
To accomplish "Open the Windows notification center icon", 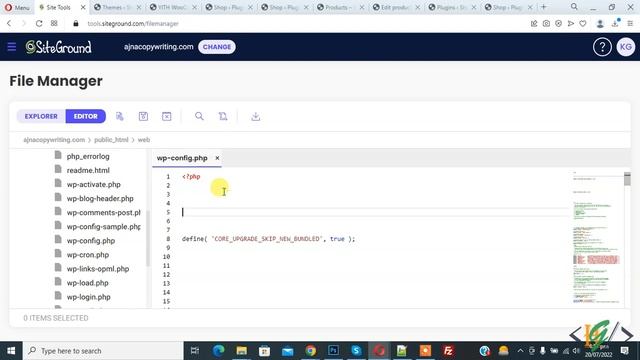I will (625, 351).
